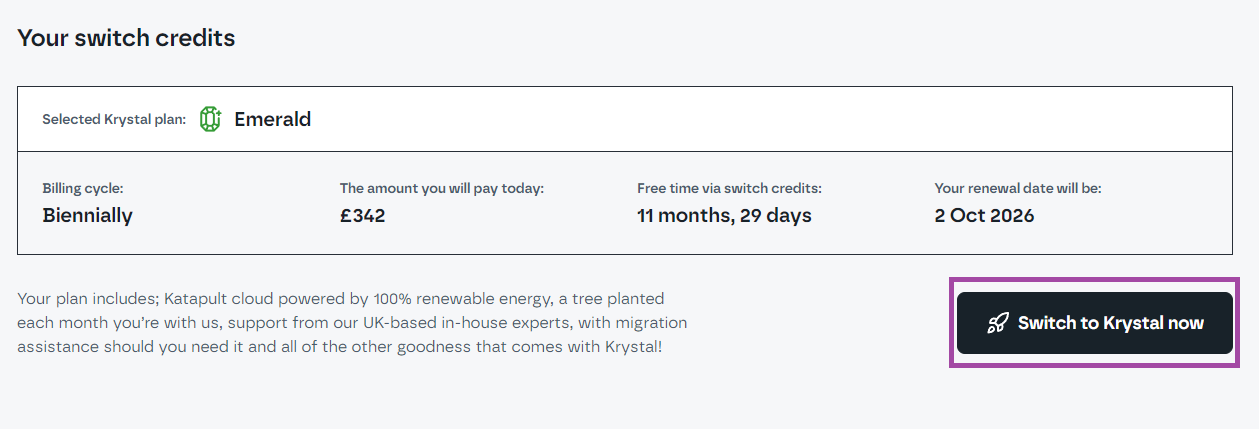Screen dimensions: 1259x429
Task: Click the selected plan header row
Action: 625,119
